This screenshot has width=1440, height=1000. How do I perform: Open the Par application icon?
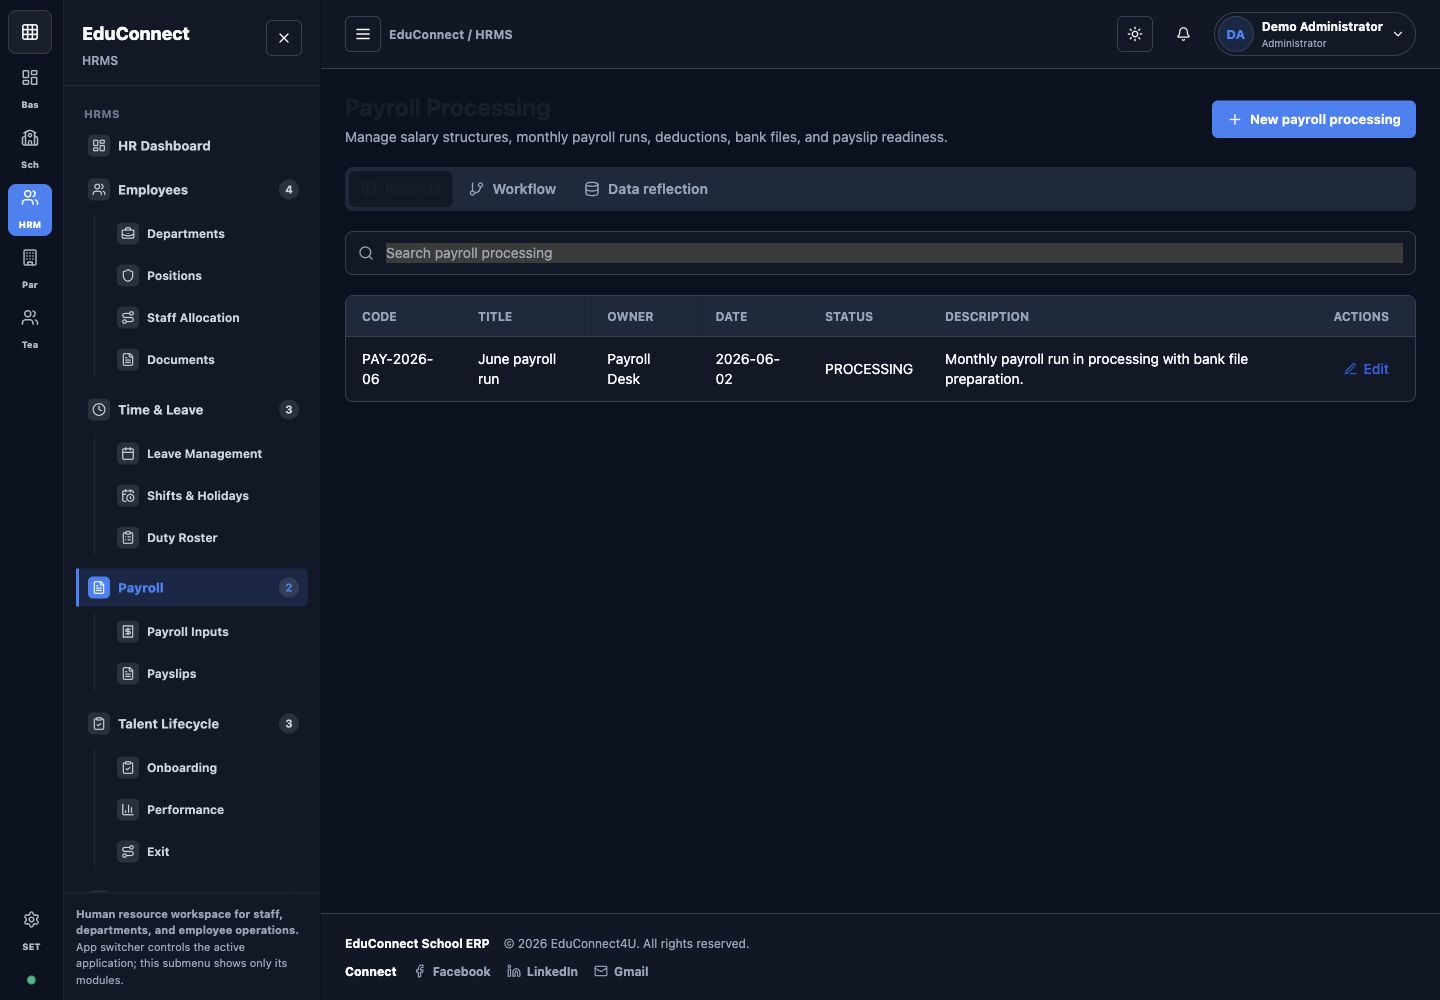tap(30, 268)
